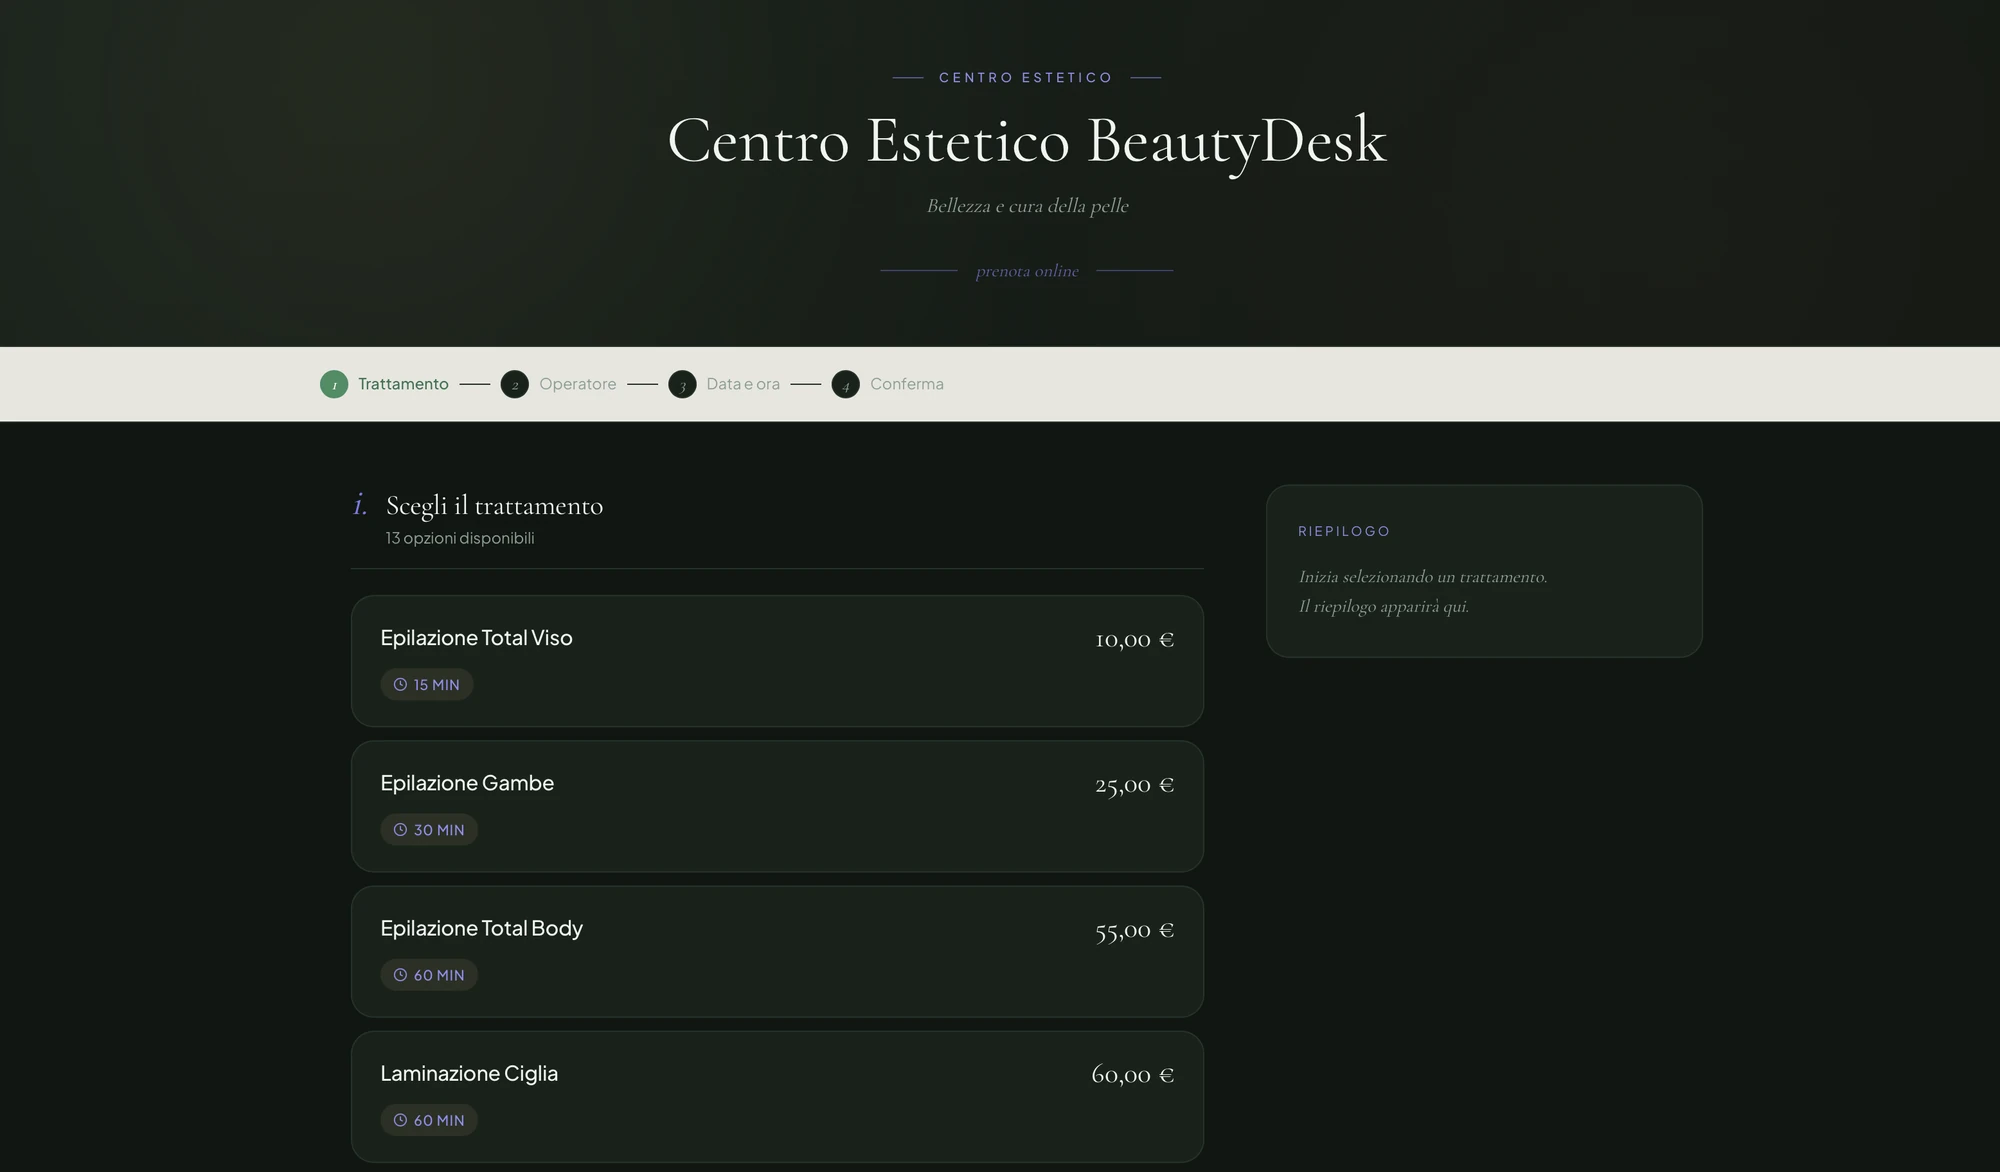Click the 25,00 € price
This screenshot has width=2000, height=1172.
coord(1134,784)
